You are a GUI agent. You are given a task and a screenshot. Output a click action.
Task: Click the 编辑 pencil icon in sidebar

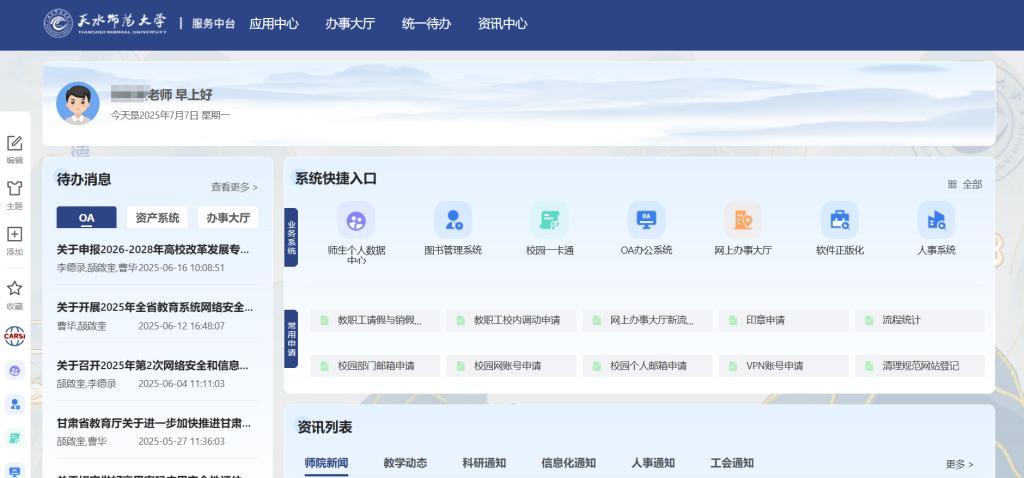point(14,144)
